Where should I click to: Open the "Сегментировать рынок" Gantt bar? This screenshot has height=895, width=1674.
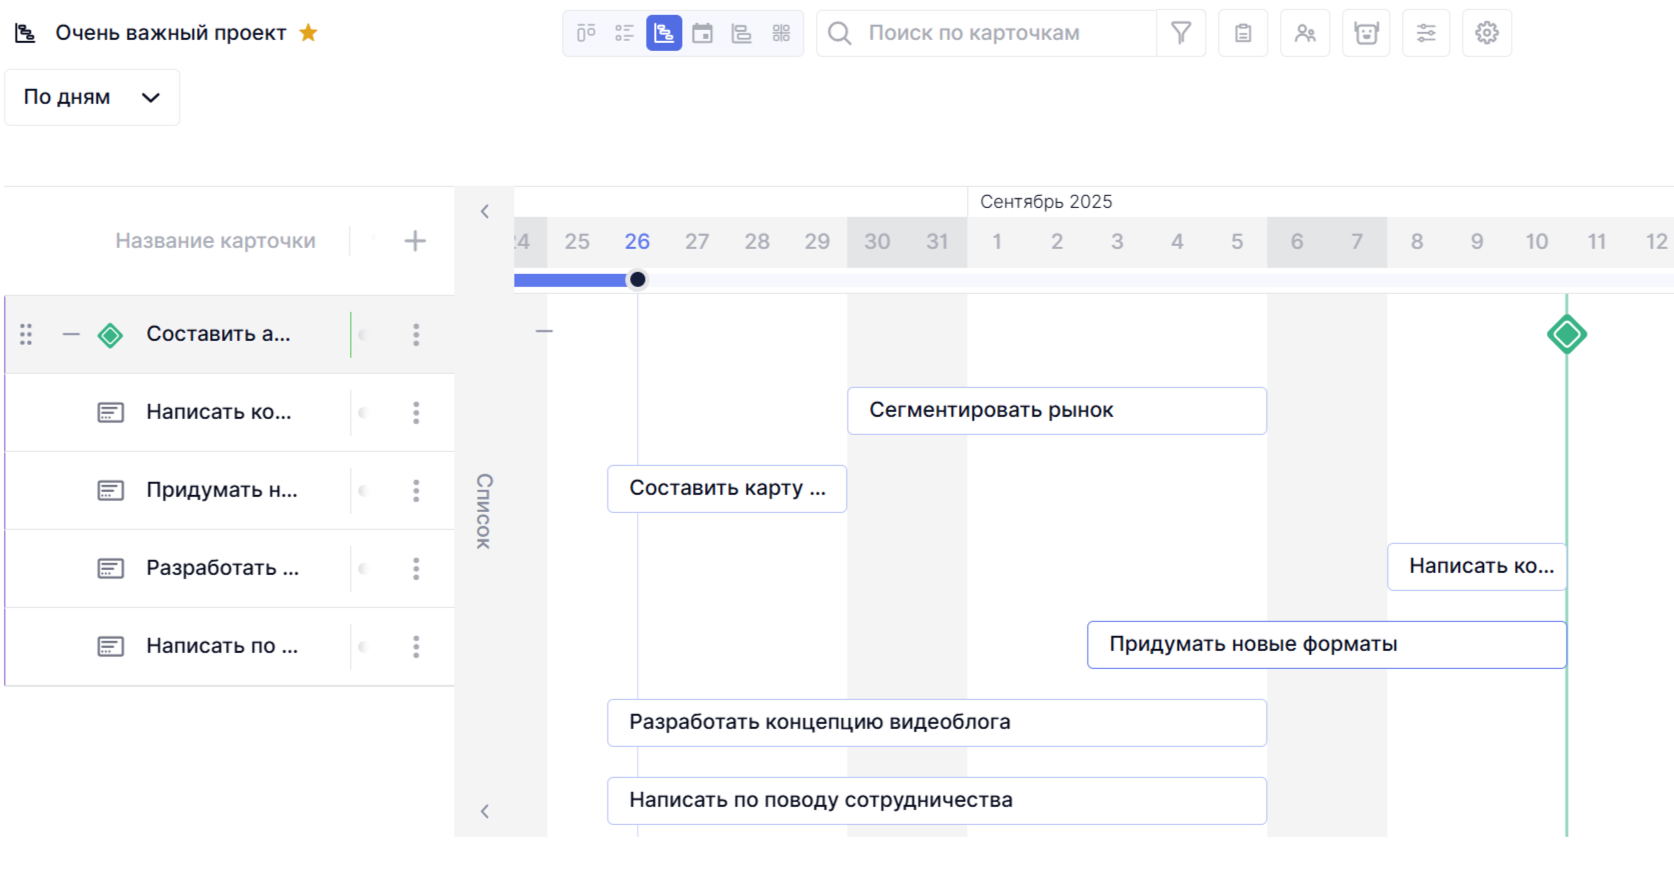pos(1057,411)
